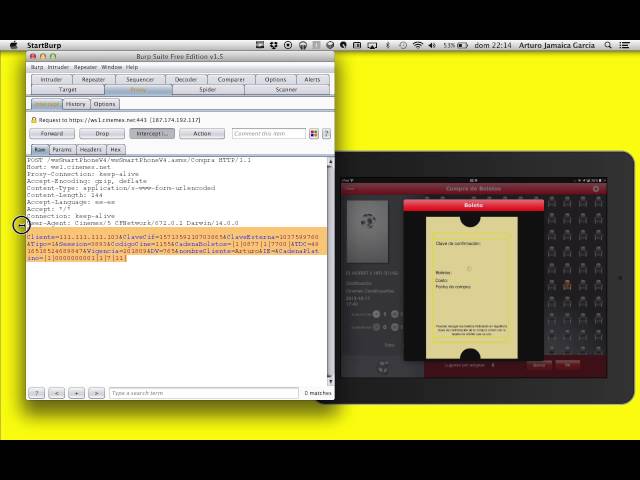Click the plus search options button
The image size is (640, 480).
(x=76, y=393)
